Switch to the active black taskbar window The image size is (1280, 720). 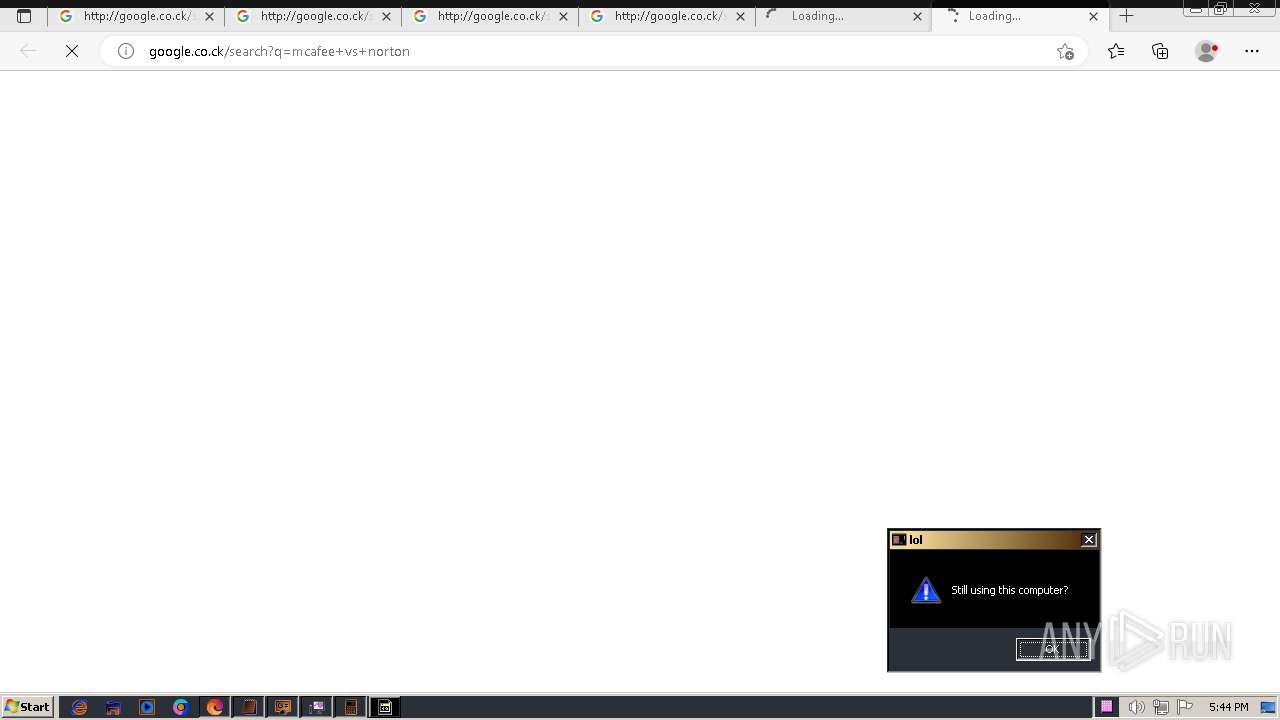pyautogui.click(x=385, y=707)
